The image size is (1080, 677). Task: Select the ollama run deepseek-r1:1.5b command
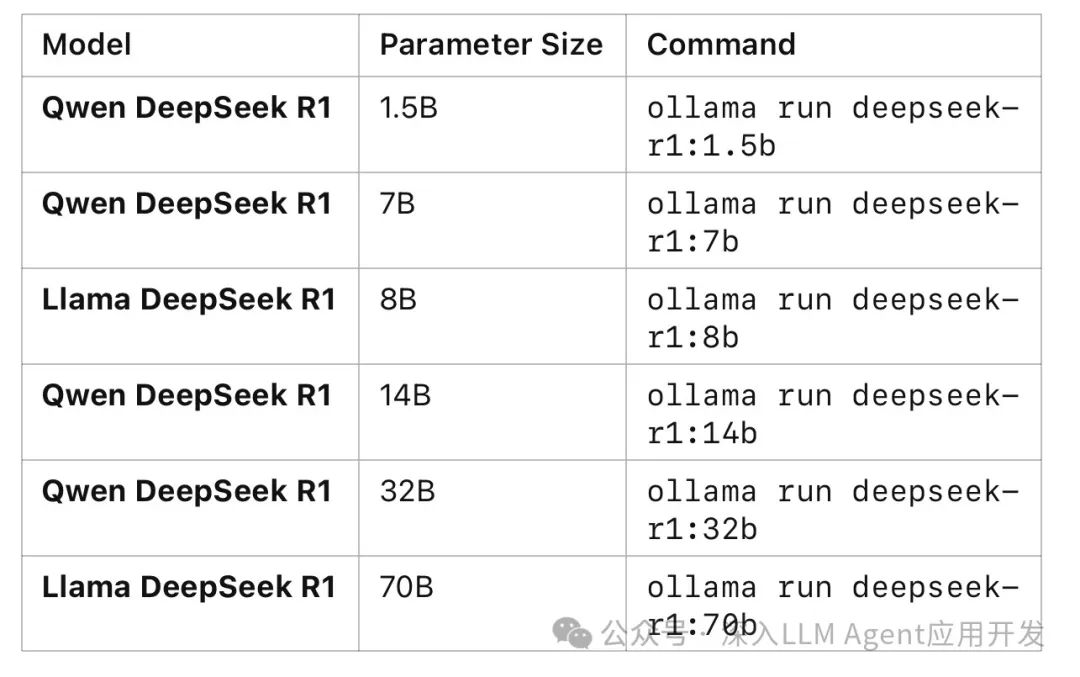pyautogui.click(x=832, y=126)
